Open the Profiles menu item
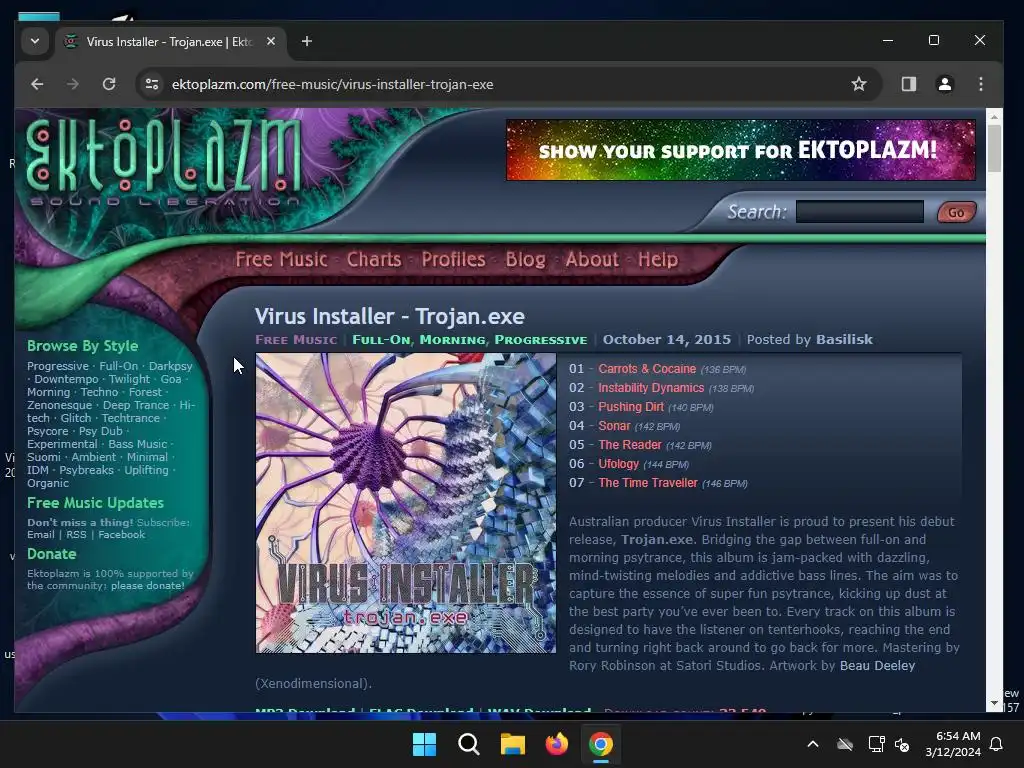The width and height of the screenshot is (1024, 768). point(453,259)
